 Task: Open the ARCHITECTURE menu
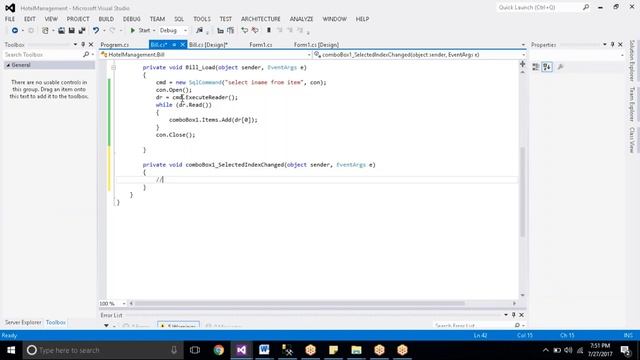(x=260, y=19)
